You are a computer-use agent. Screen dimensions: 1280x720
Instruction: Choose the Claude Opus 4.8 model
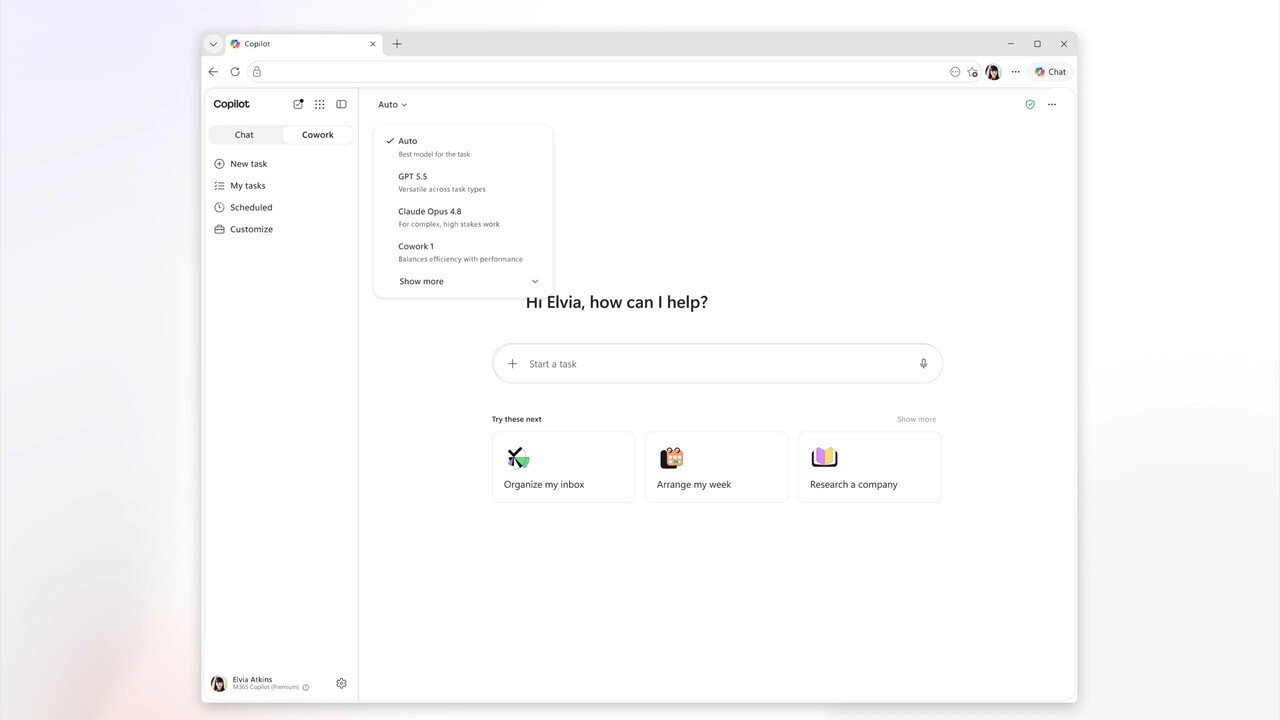click(x=463, y=217)
